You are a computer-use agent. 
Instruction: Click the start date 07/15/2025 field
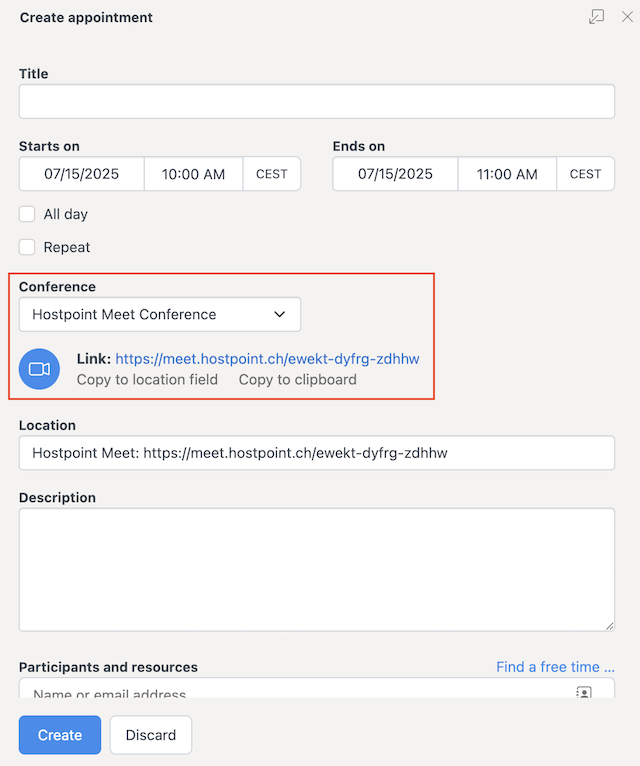(82, 174)
